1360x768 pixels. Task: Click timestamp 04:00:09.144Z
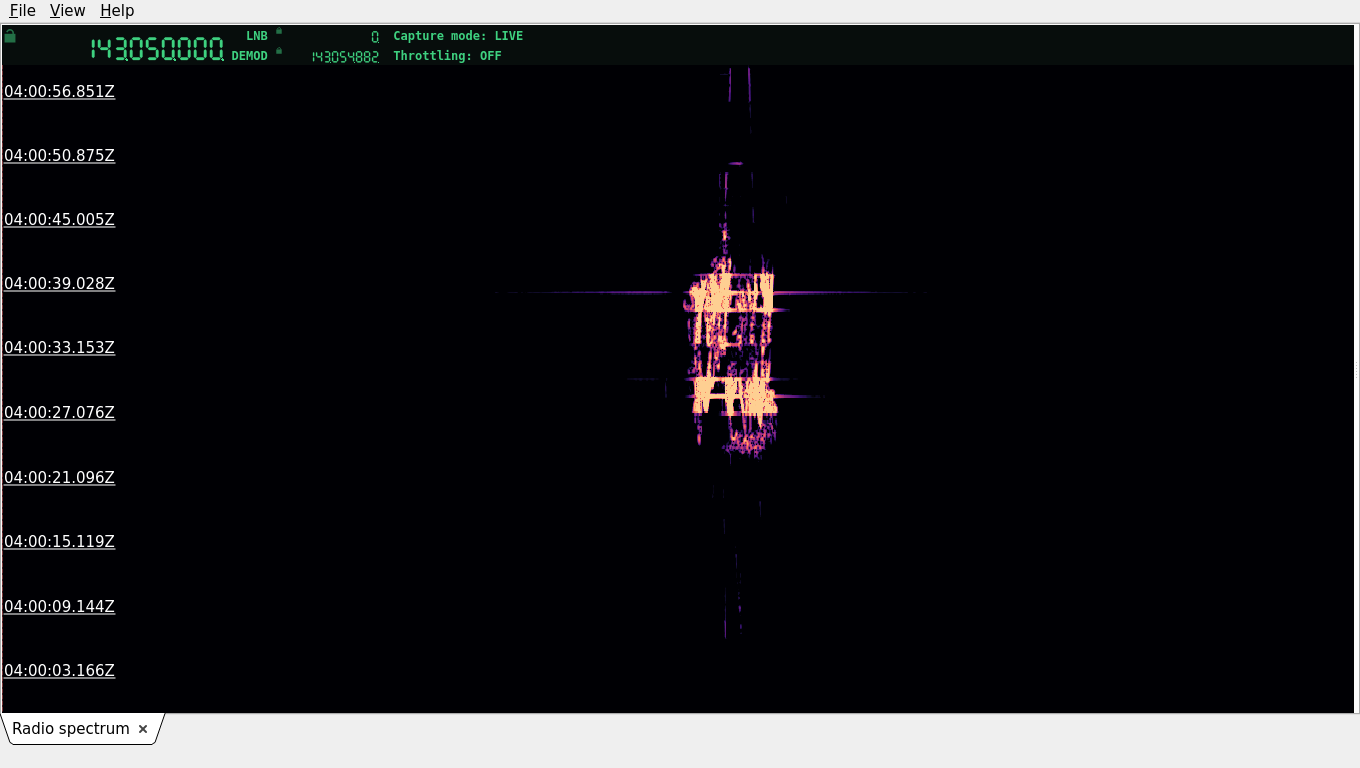pos(59,607)
